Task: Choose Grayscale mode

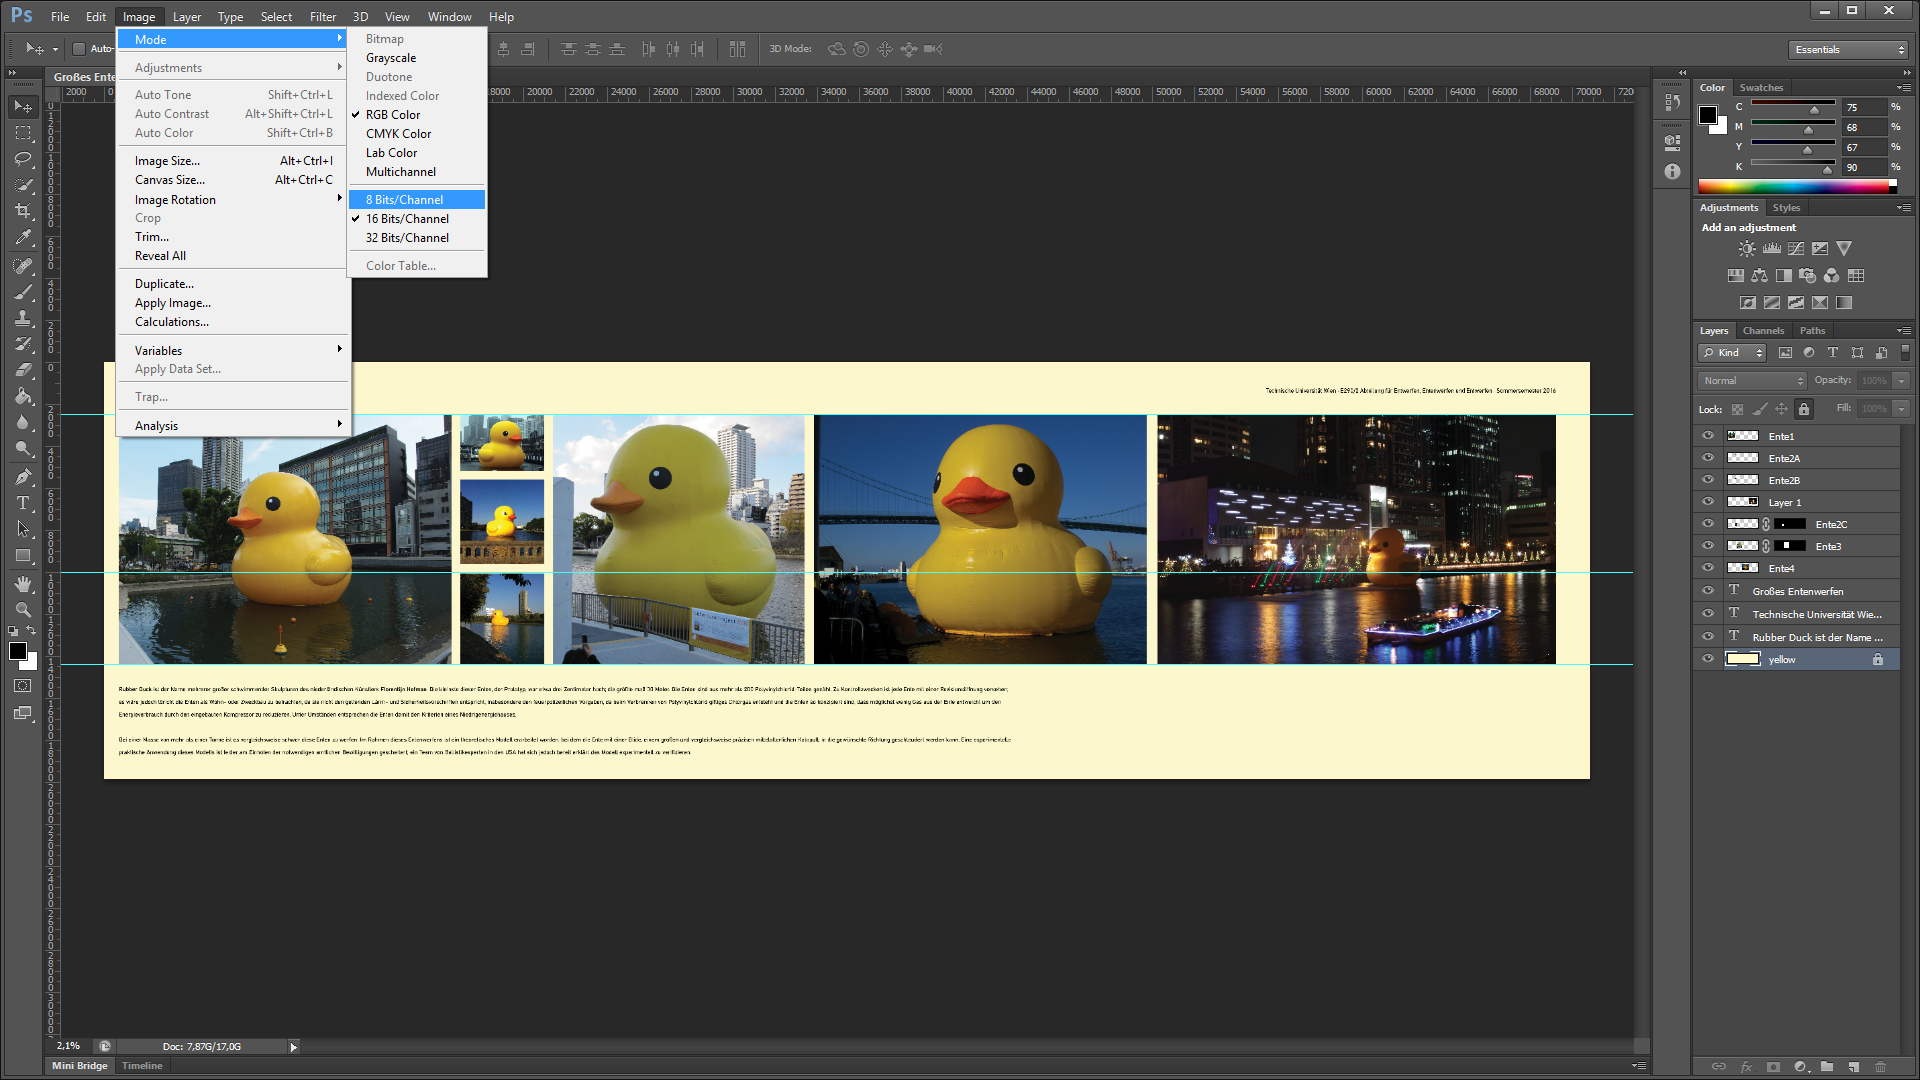Action: (x=417, y=58)
